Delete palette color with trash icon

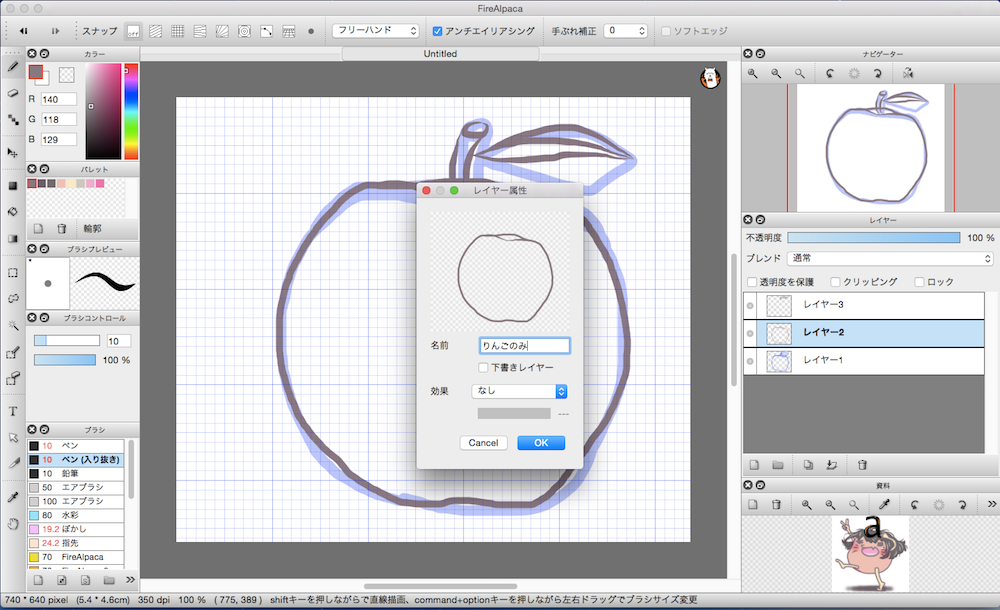coord(62,228)
